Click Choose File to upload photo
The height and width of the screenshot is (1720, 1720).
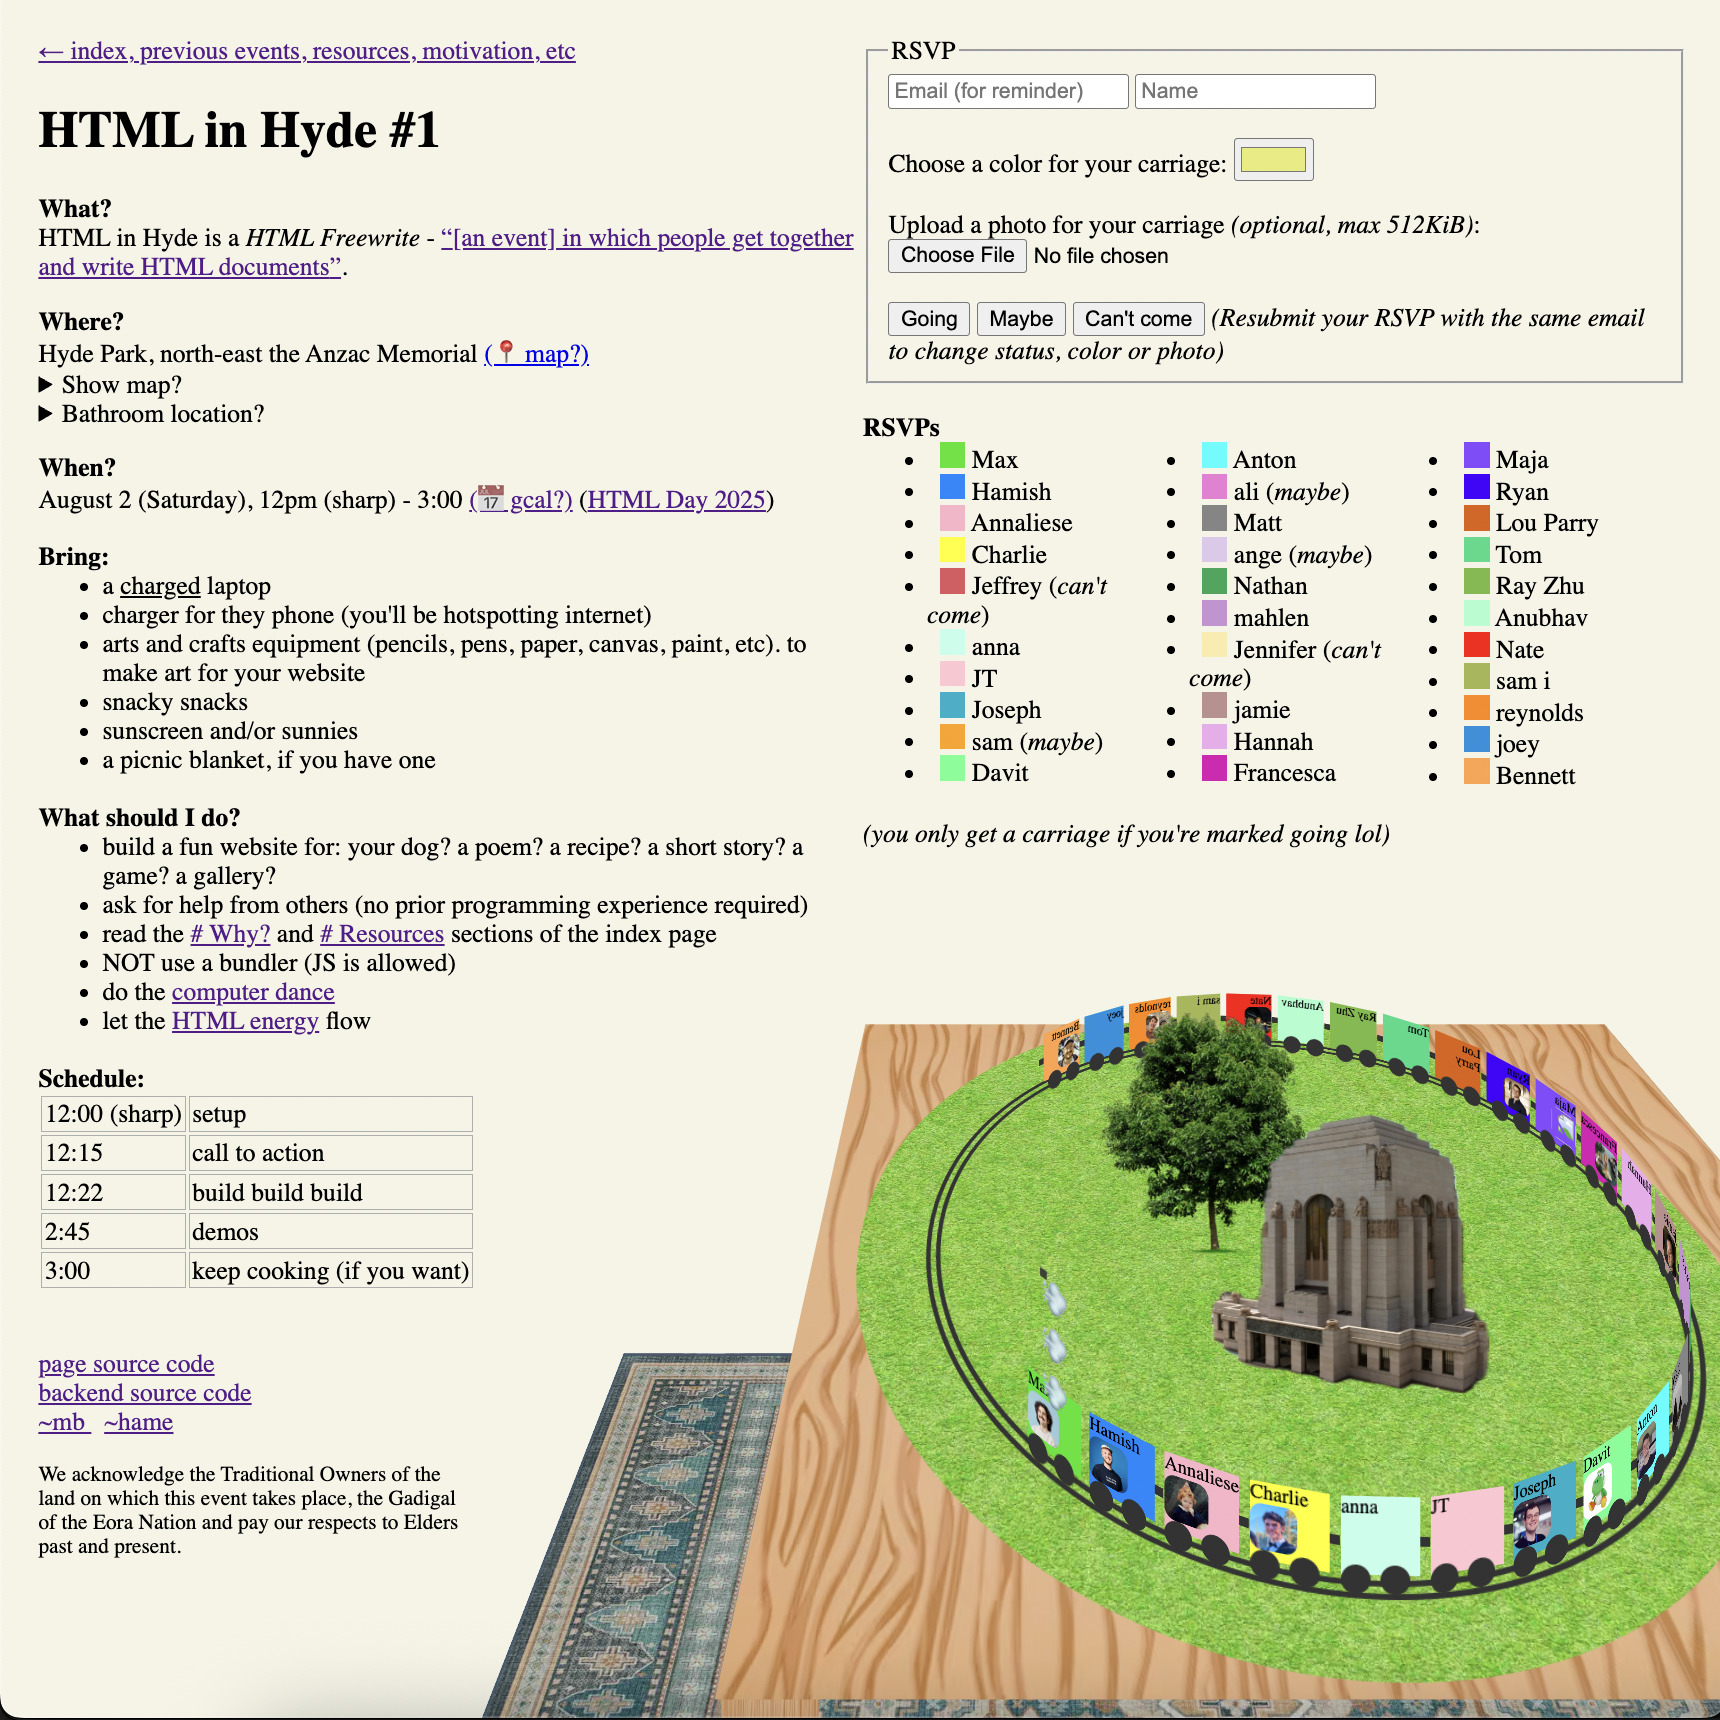click(x=957, y=255)
